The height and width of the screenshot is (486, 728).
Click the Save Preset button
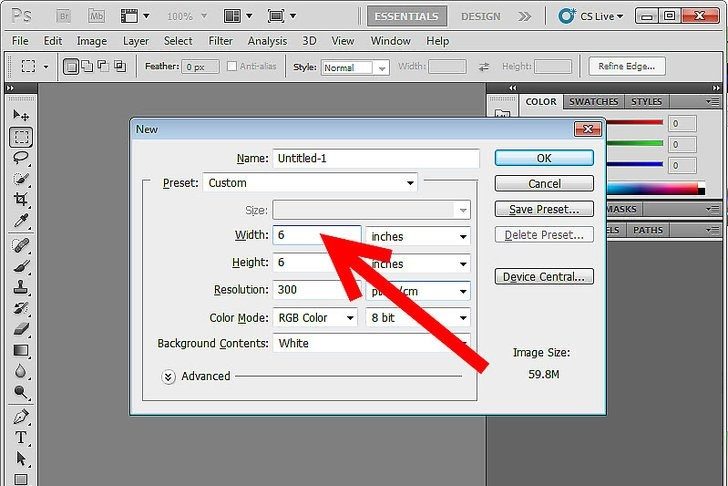click(x=544, y=209)
